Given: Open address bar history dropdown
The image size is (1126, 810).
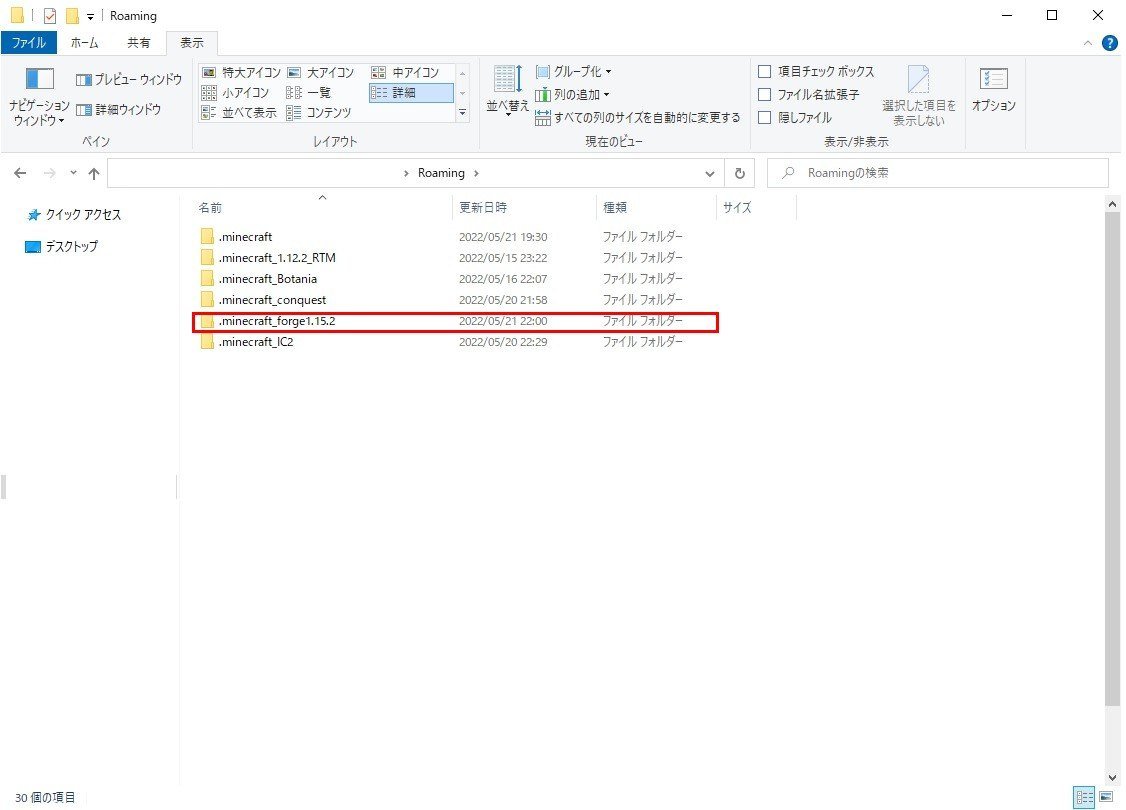Looking at the screenshot, I should pos(709,173).
